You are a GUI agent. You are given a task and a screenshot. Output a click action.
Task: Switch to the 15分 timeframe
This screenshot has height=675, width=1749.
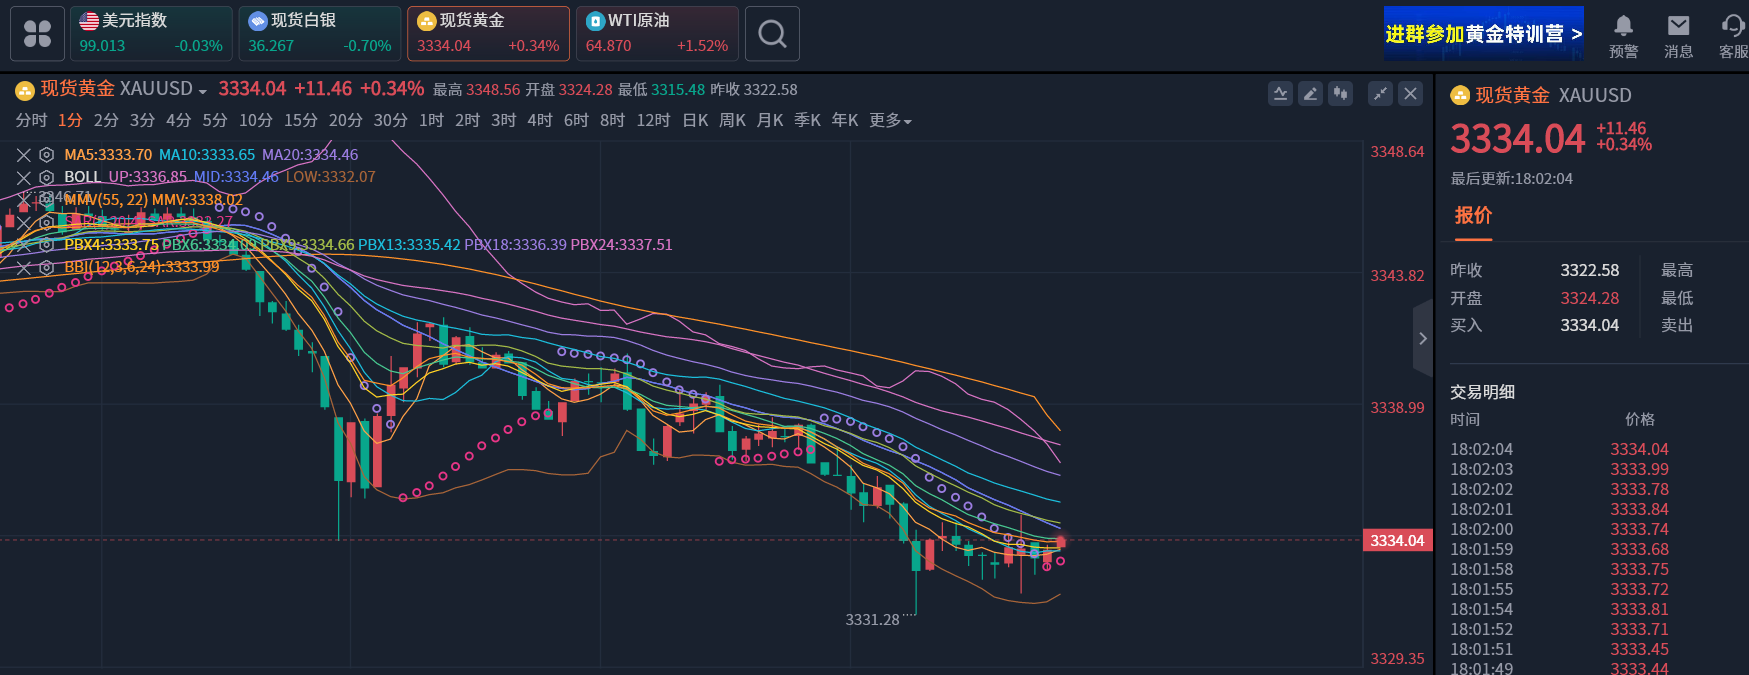300,121
